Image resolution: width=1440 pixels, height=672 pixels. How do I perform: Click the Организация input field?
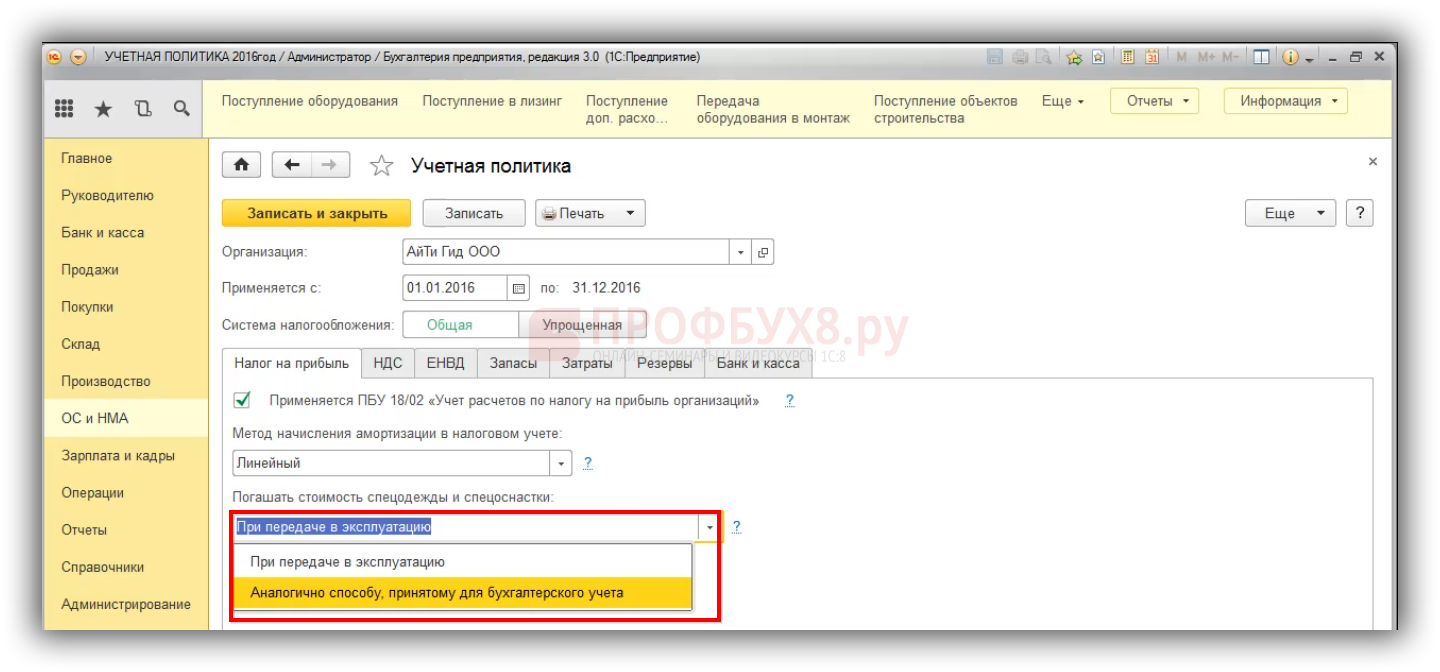pyautogui.click(x=567, y=252)
